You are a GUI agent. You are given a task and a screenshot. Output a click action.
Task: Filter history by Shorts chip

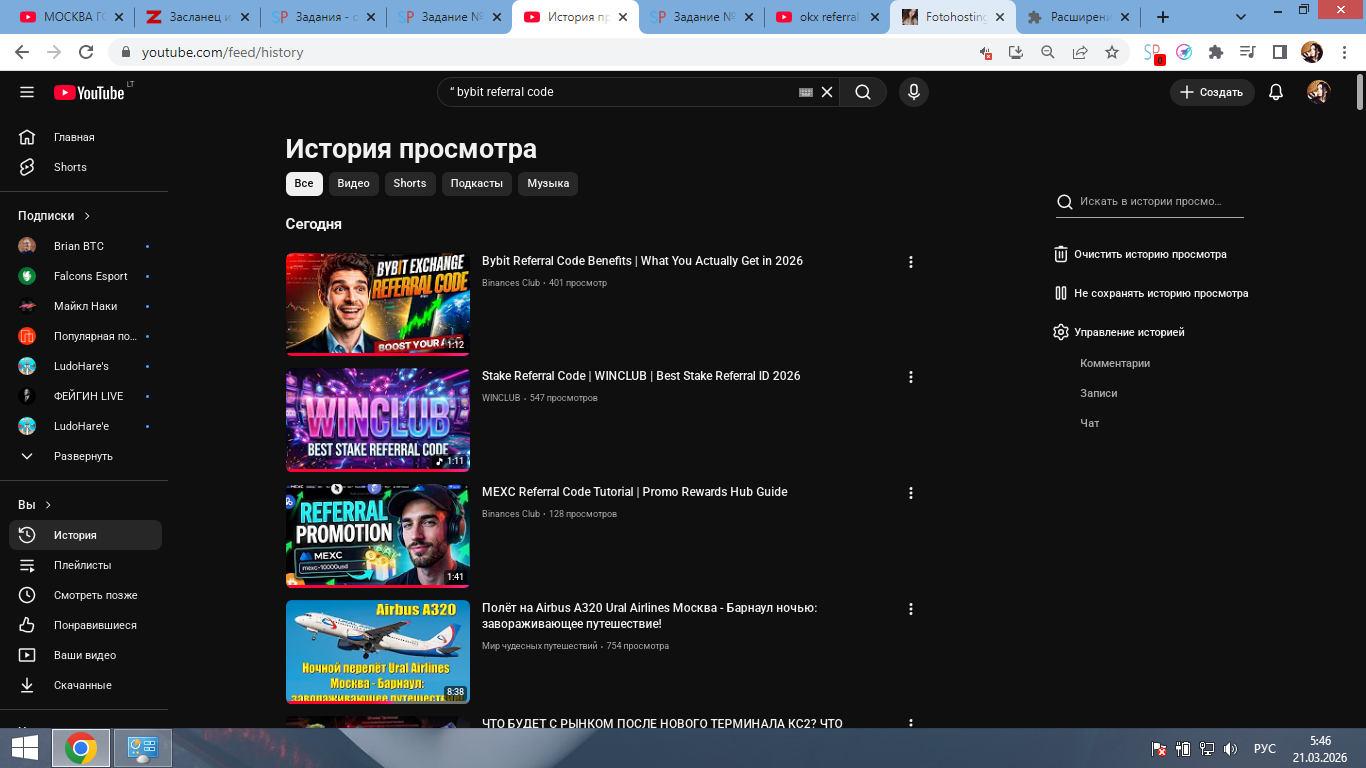[x=410, y=184]
